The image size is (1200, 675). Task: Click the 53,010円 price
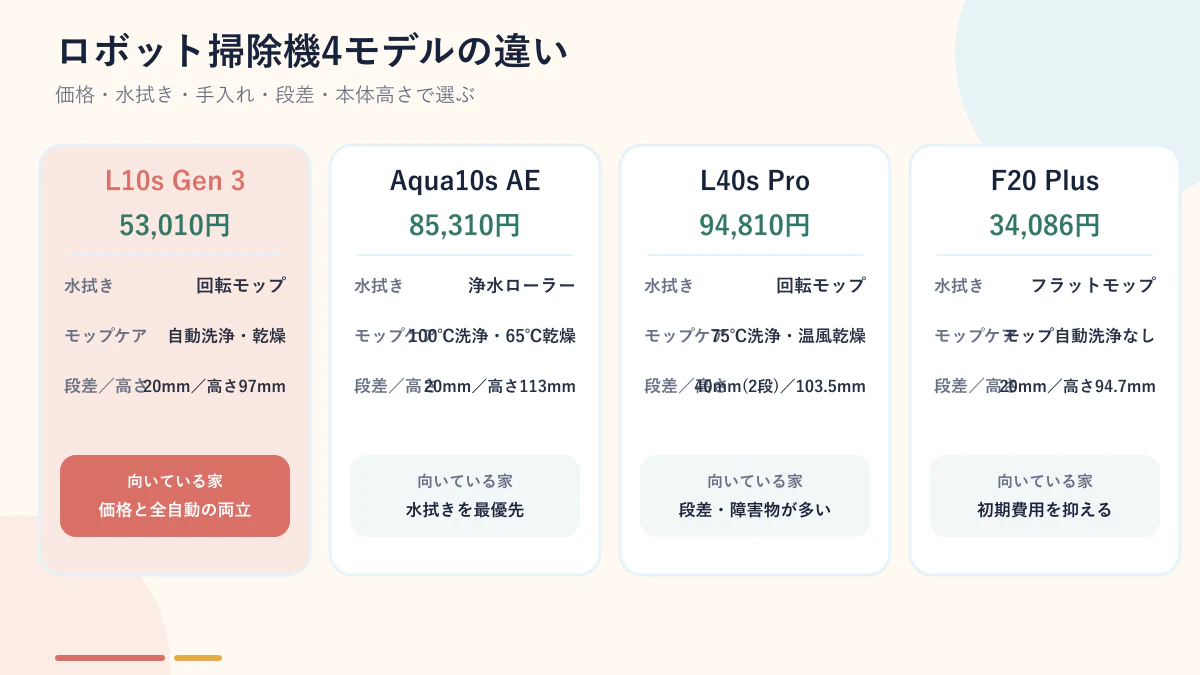pos(175,226)
